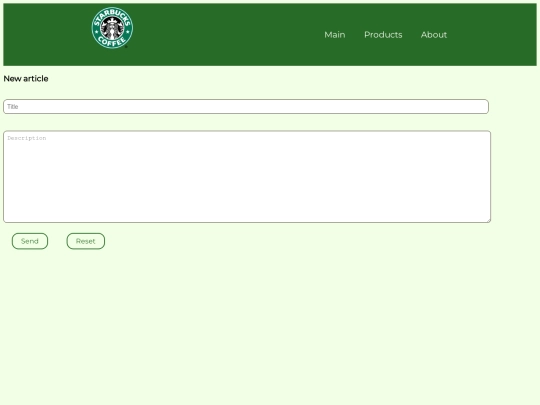Focus the Title input field
This screenshot has height=405, width=540.
(246, 106)
